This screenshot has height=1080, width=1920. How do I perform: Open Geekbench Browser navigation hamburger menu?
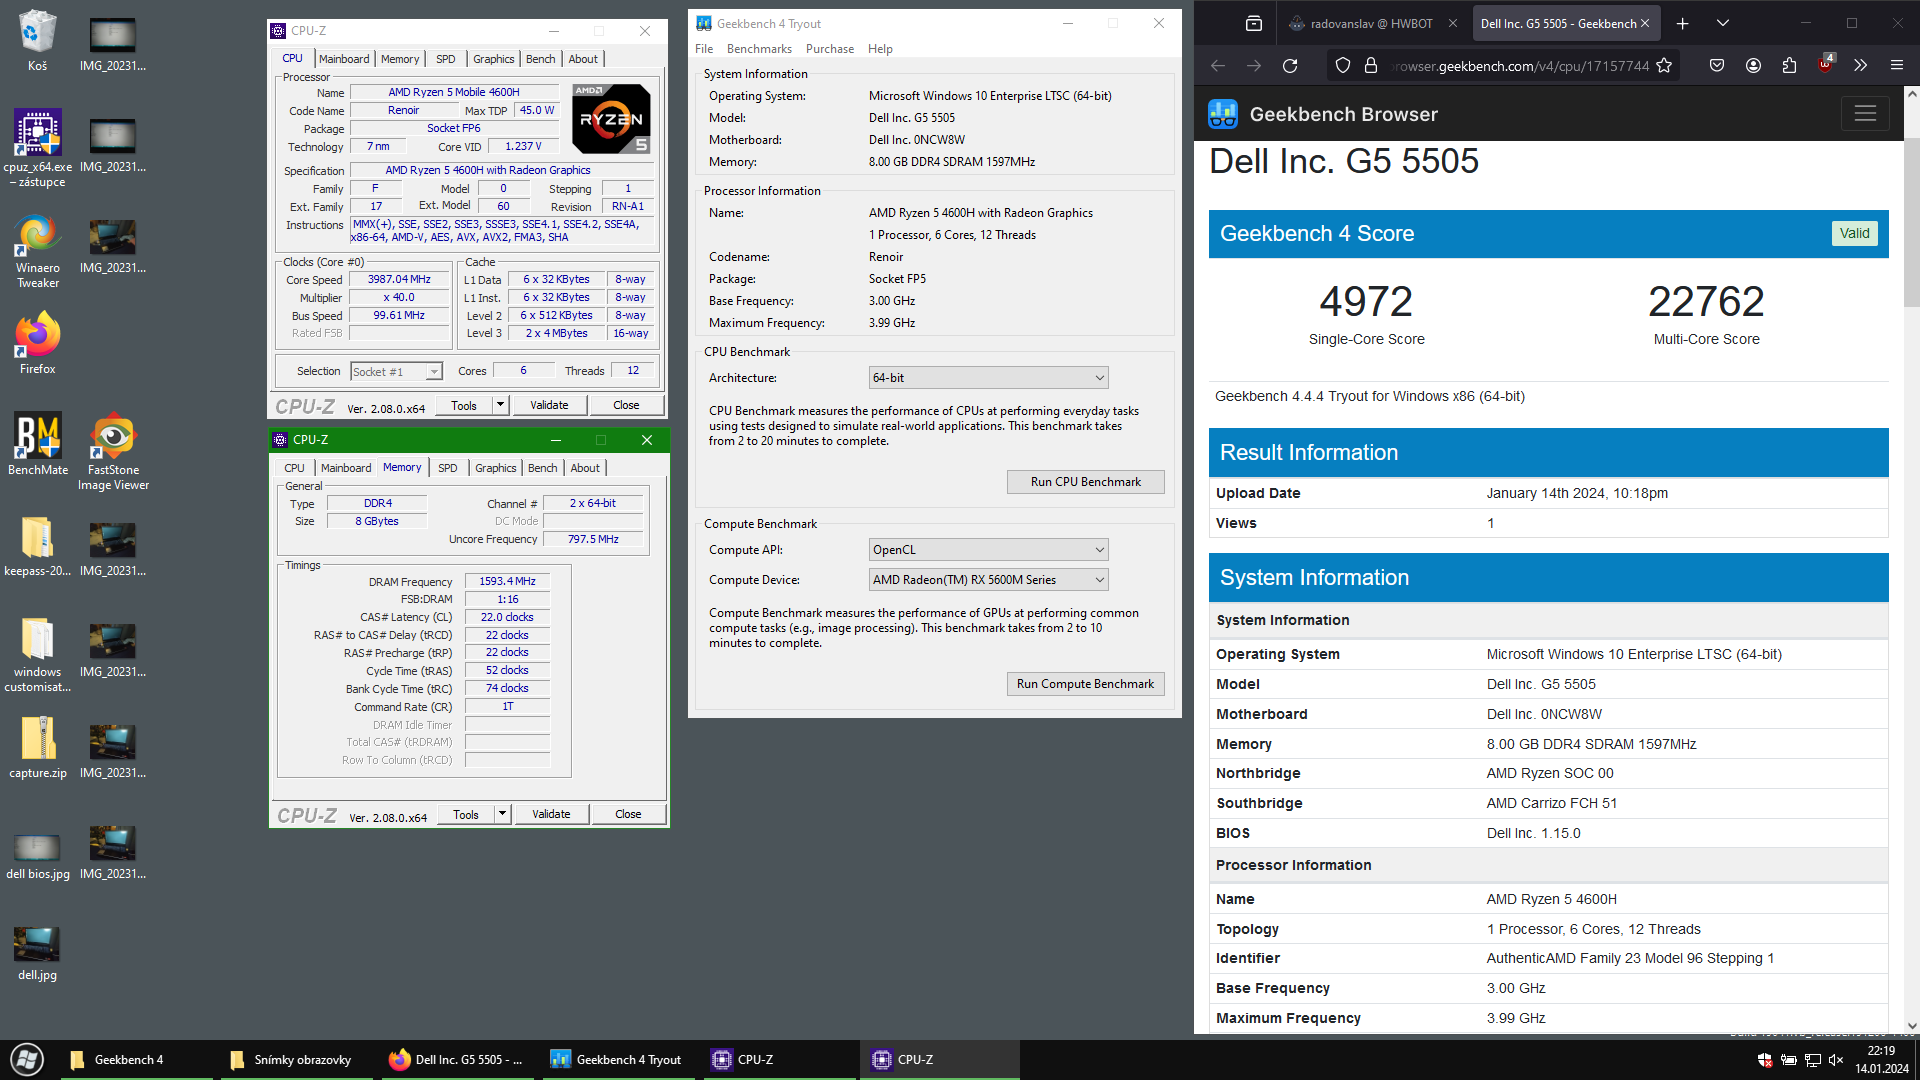[x=1865, y=114]
